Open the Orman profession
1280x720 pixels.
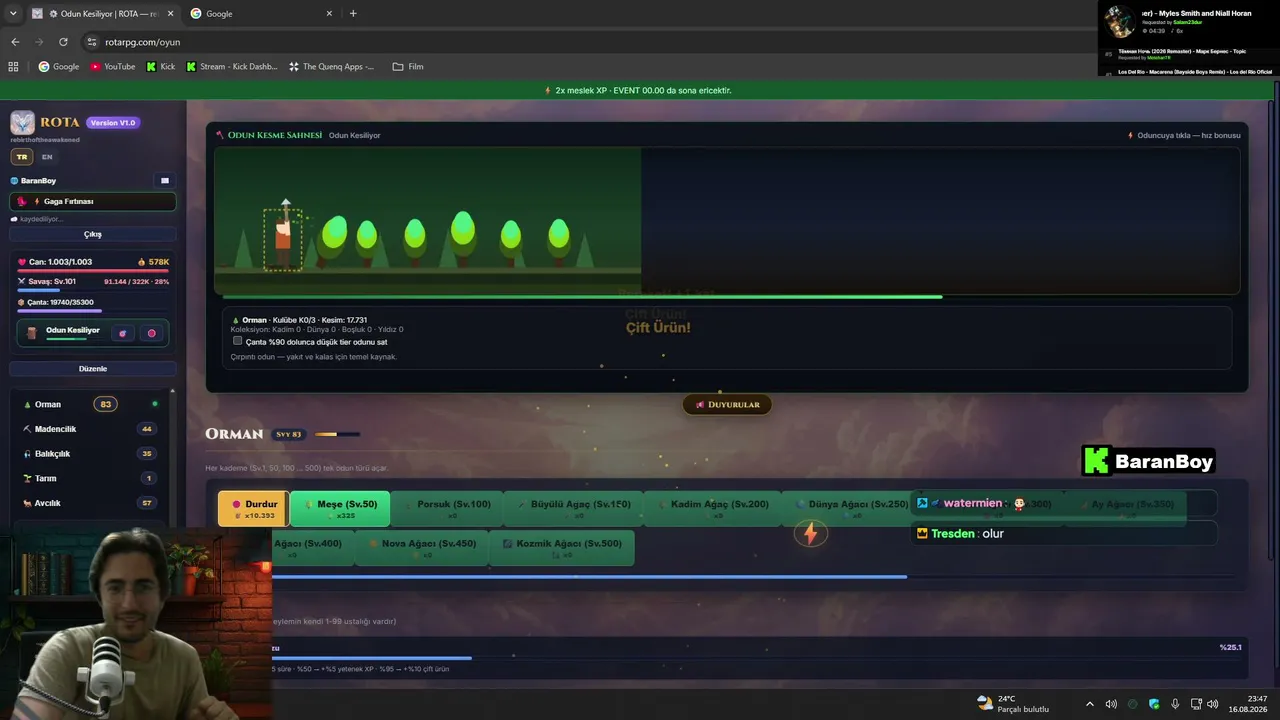[91, 404]
